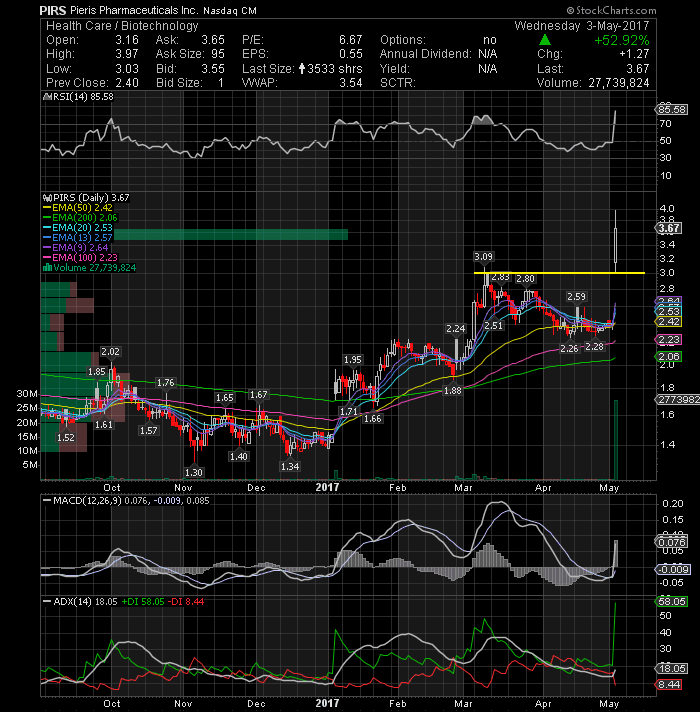Click the large green May volume bar
Viewport: 700px width, 712px height.
point(616,440)
